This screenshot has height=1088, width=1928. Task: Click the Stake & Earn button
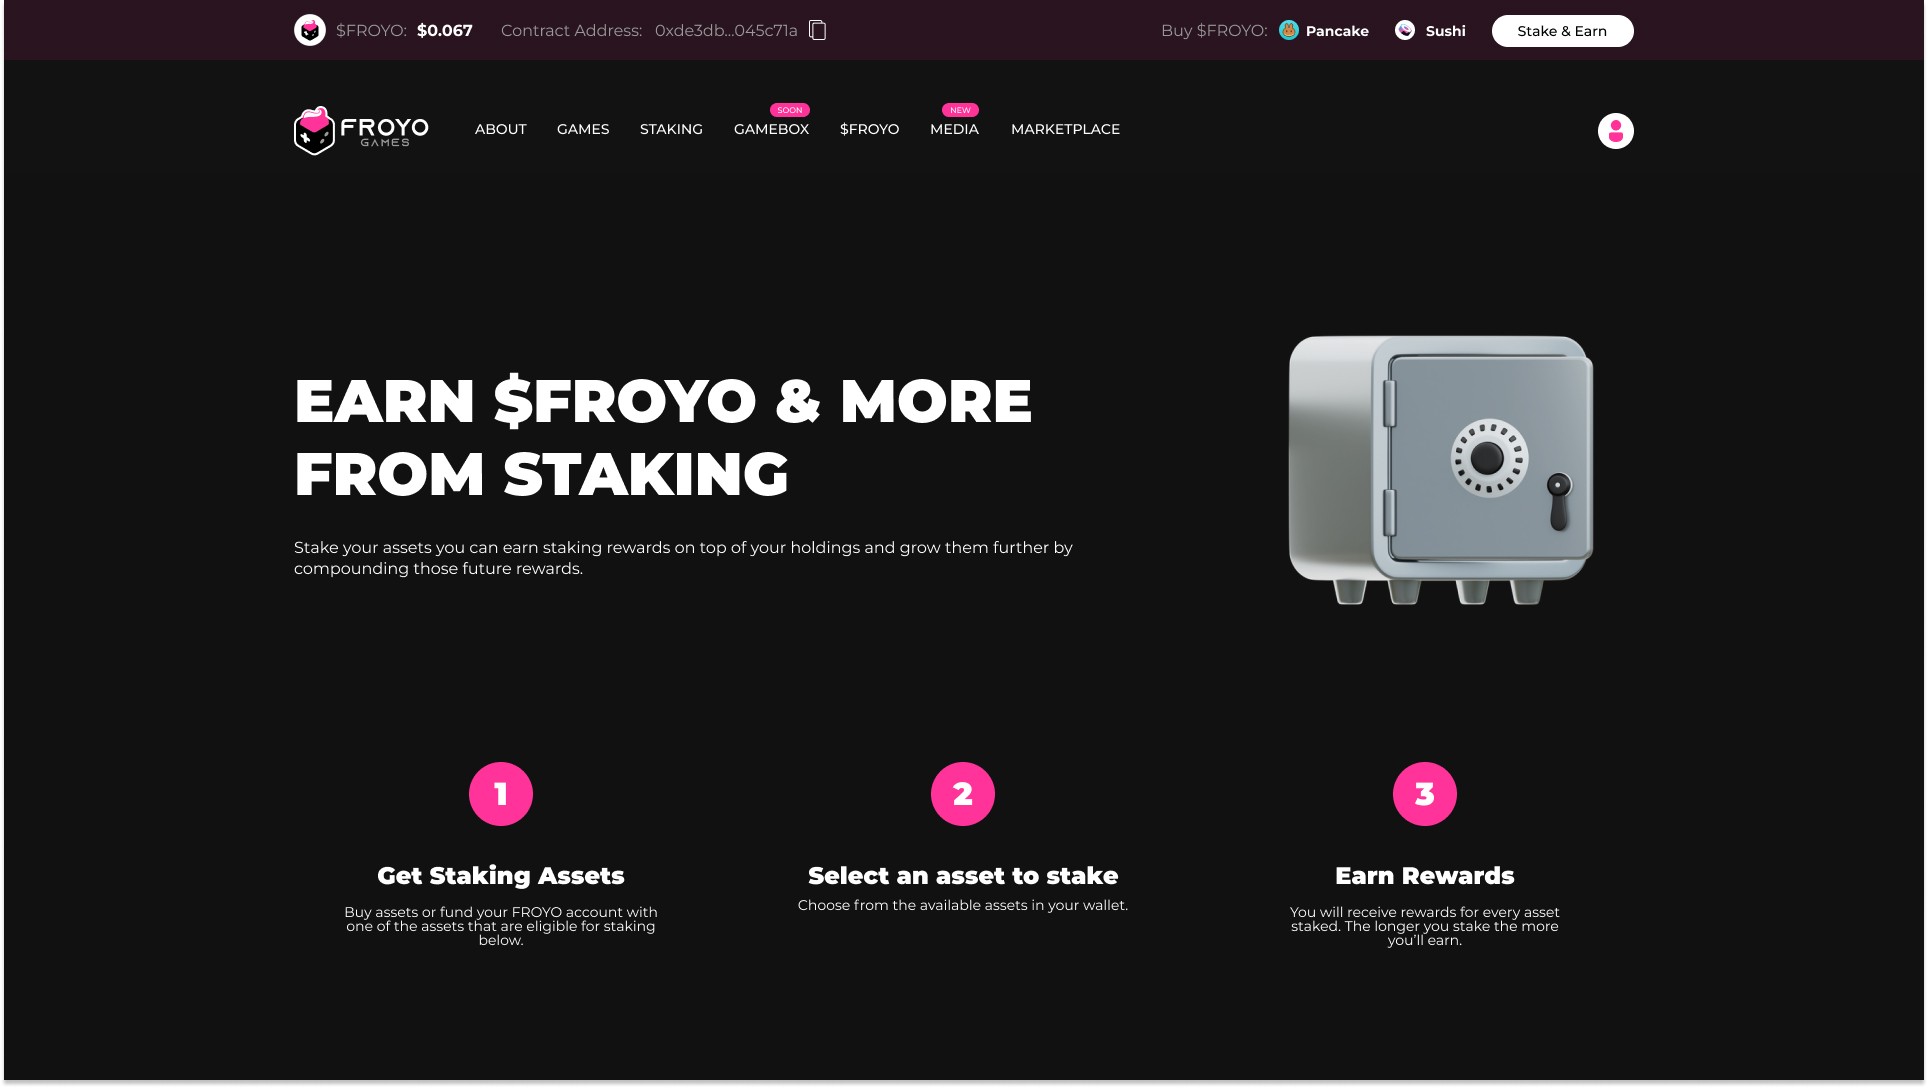(x=1562, y=31)
